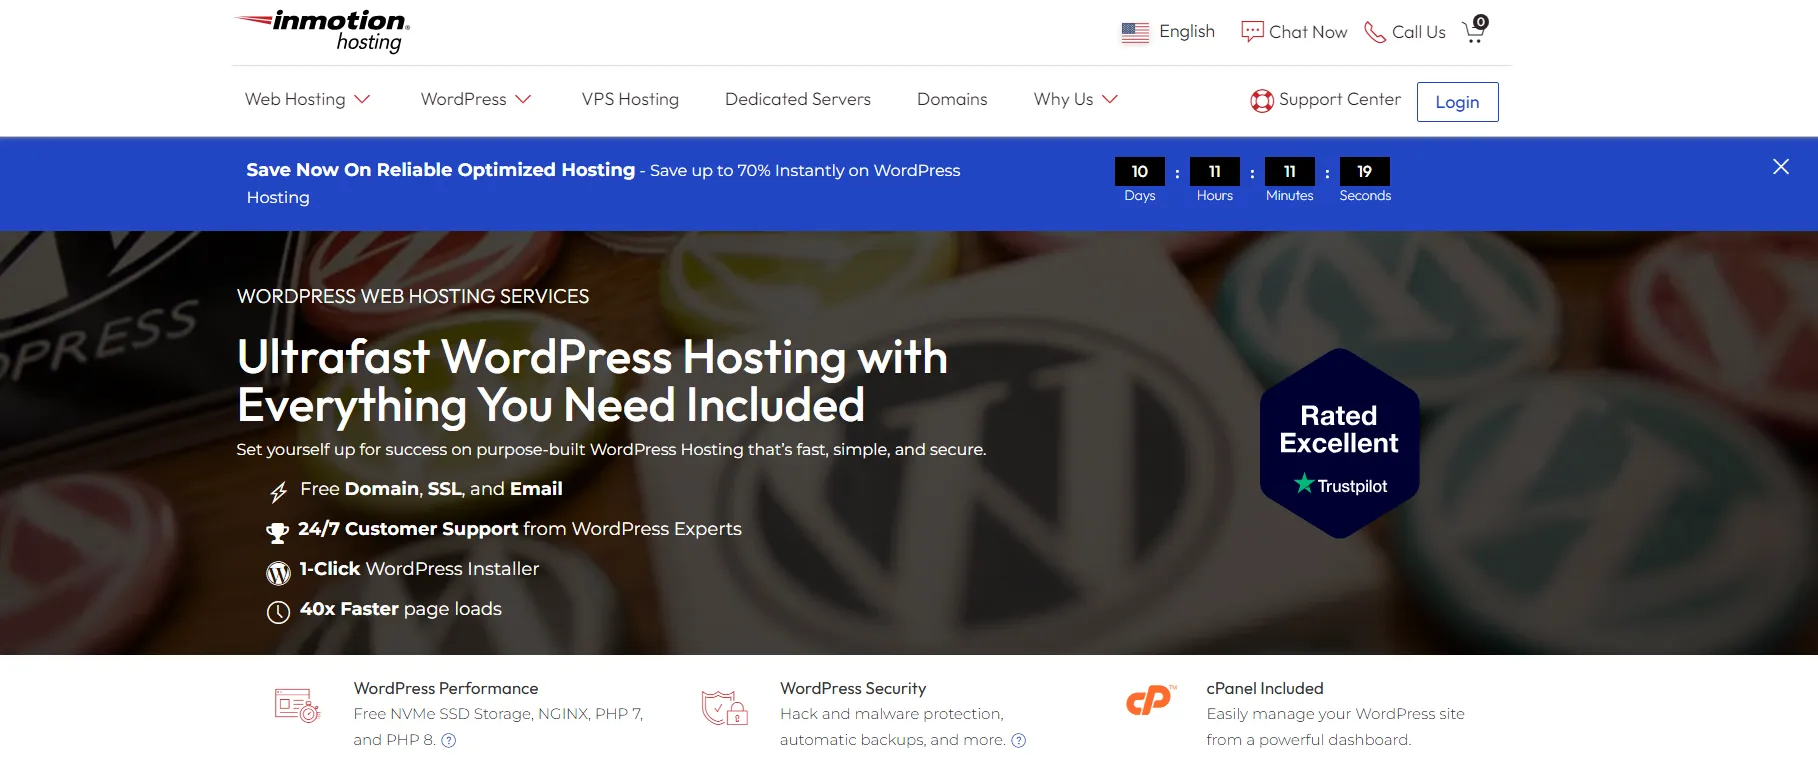
Task: Click the Trustpilot green star icon
Action: coord(1304,484)
